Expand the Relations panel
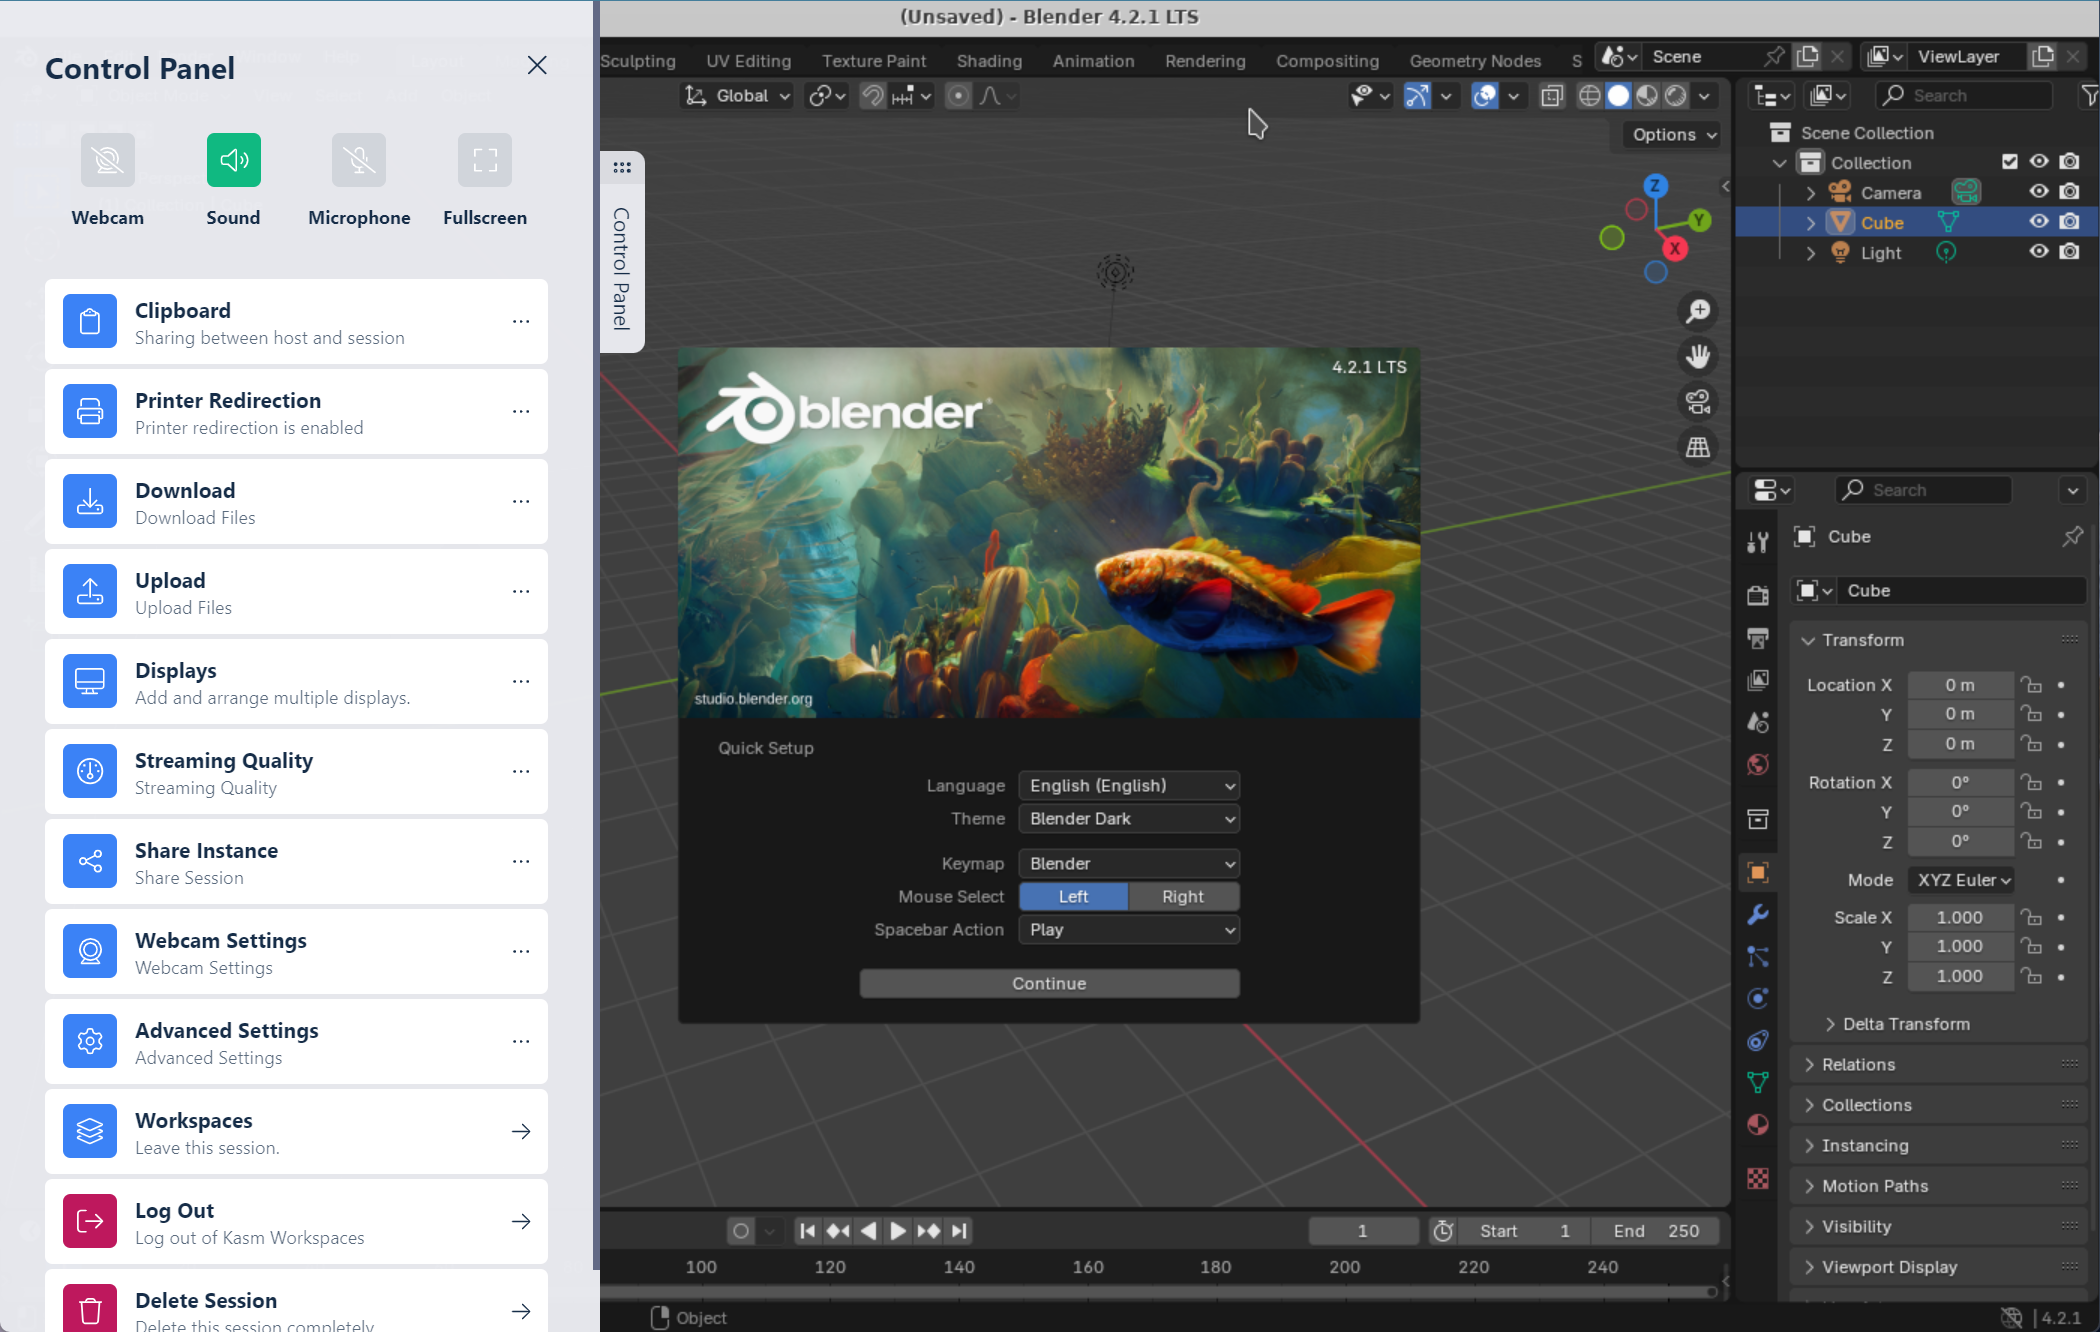 pos(1858,1064)
